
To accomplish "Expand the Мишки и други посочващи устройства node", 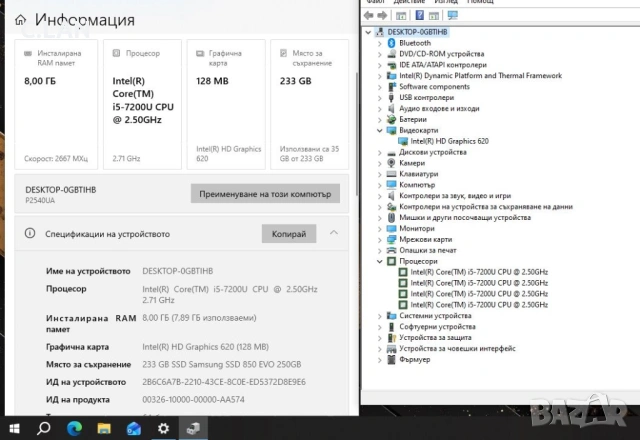I will click(x=380, y=218).
